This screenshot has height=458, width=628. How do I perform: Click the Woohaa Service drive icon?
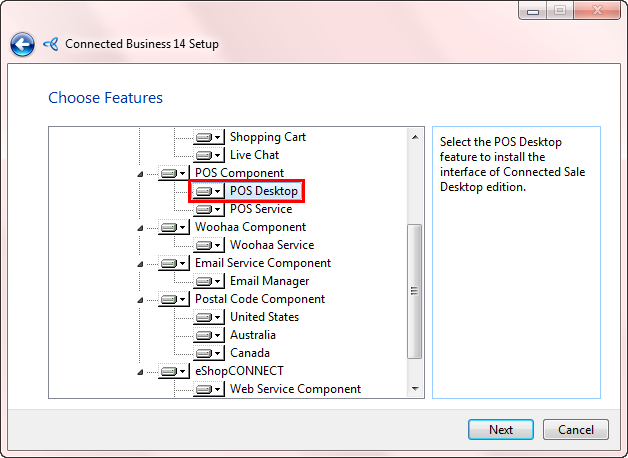pyautogui.click(x=204, y=245)
